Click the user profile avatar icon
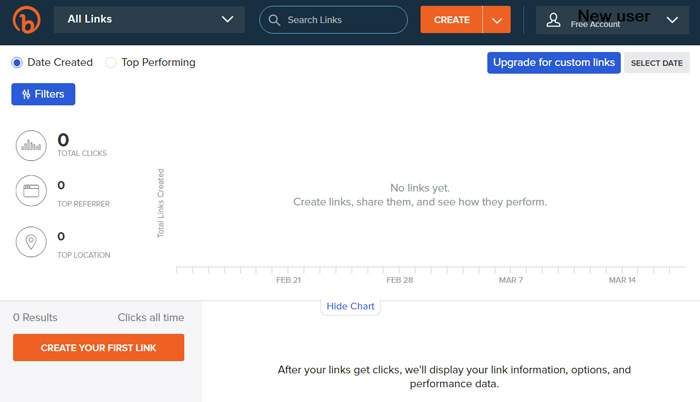 [x=553, y=20]
